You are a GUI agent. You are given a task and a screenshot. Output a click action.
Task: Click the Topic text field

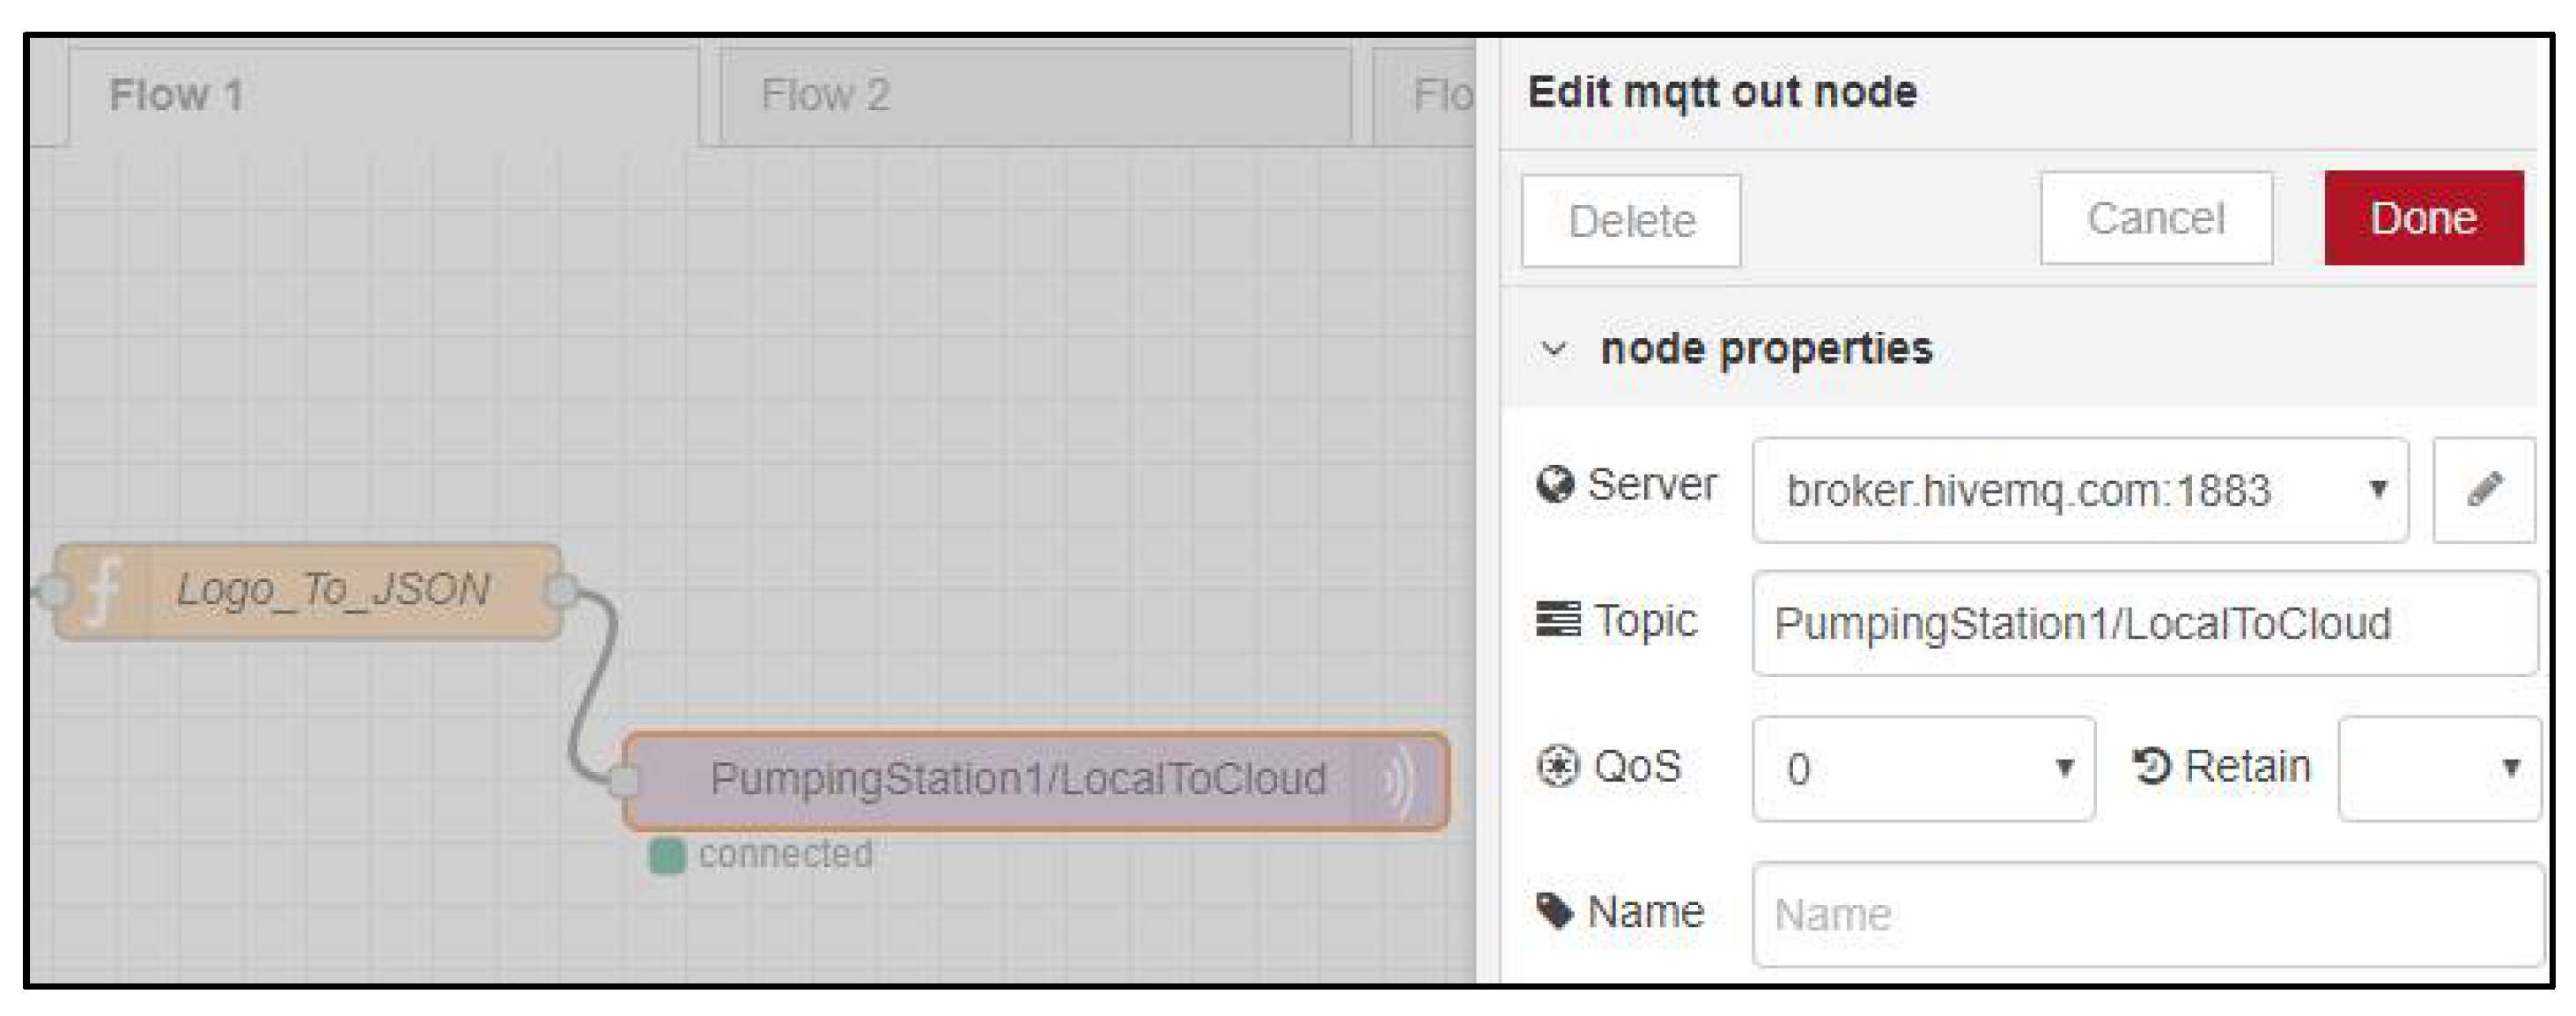(x=2145, y=624)
